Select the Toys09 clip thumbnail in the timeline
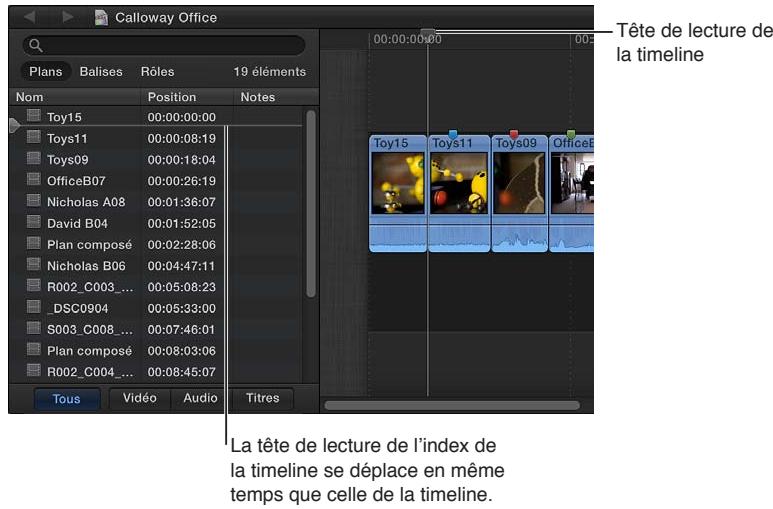 tap(519, 183)
